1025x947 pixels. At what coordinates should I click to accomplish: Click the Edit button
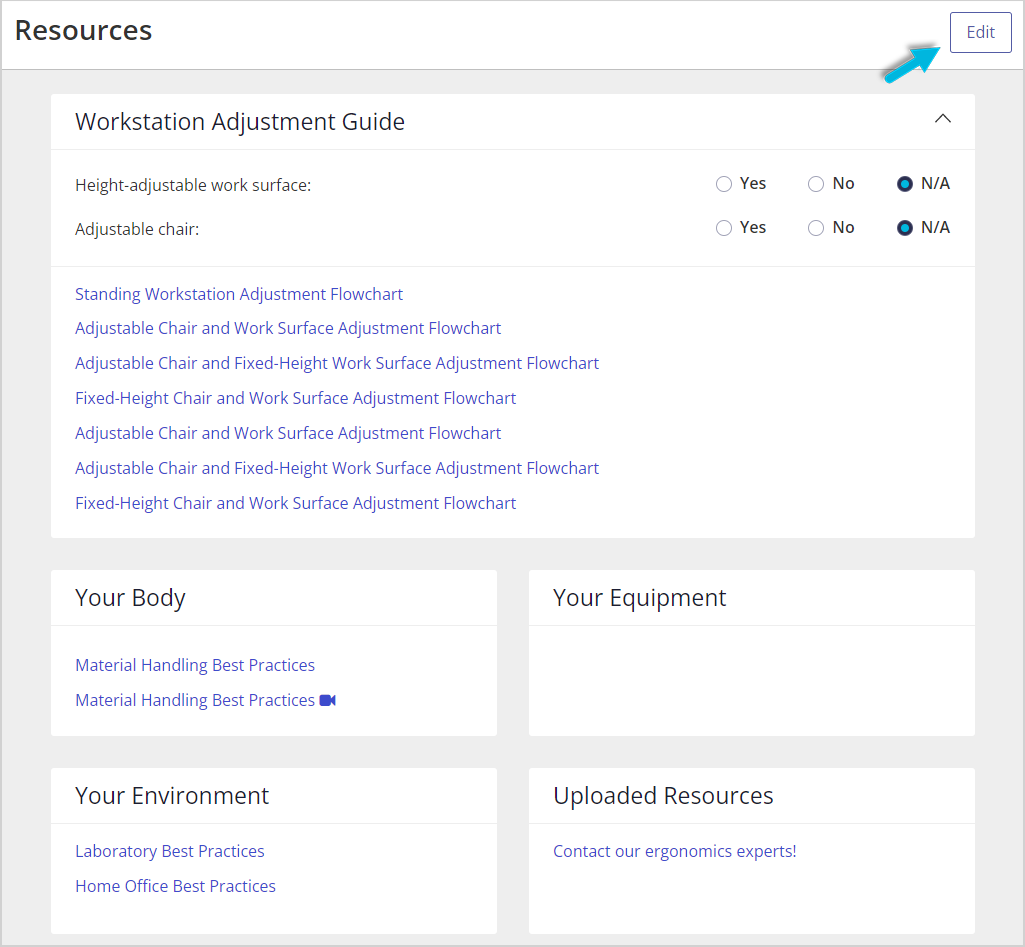point(980,33)
